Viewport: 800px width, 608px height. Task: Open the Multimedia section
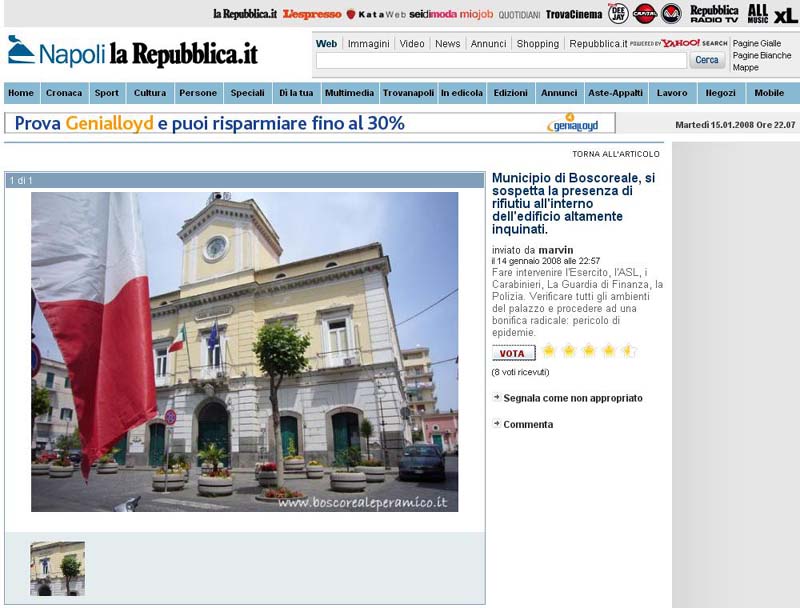click(350, 93)
